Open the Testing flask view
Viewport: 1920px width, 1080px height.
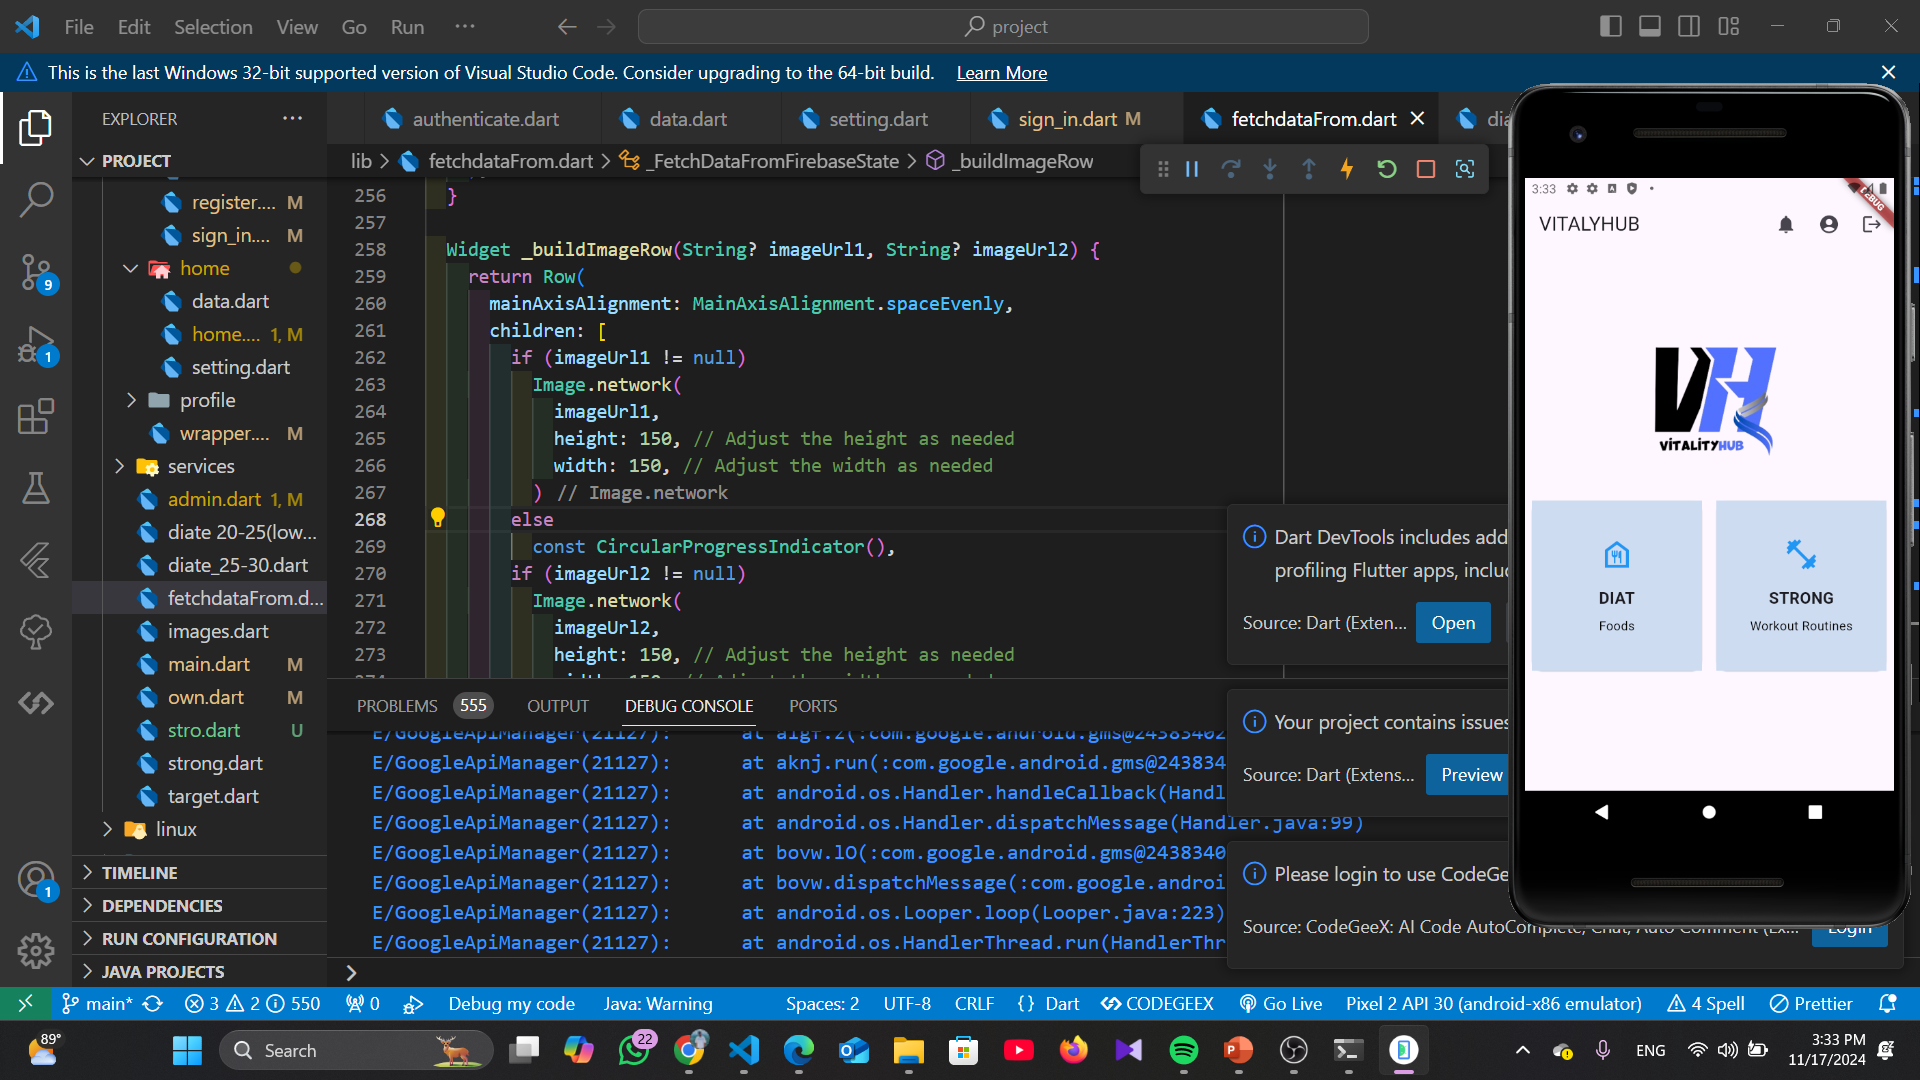click(36, 488)
